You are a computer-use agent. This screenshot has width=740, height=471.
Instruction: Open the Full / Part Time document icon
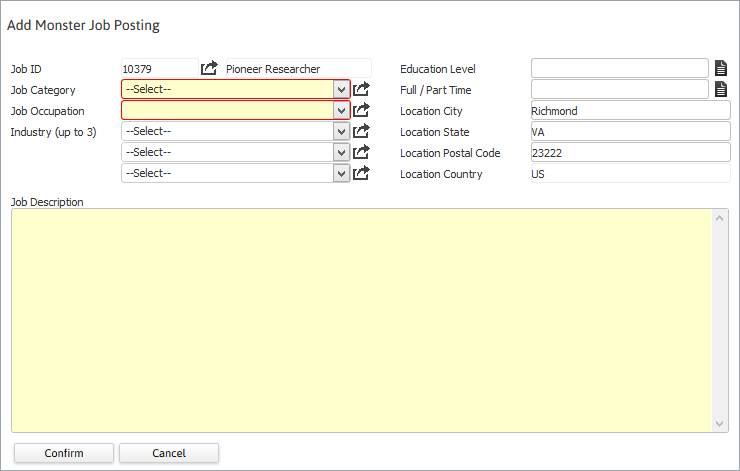click(x=721, y=89)
